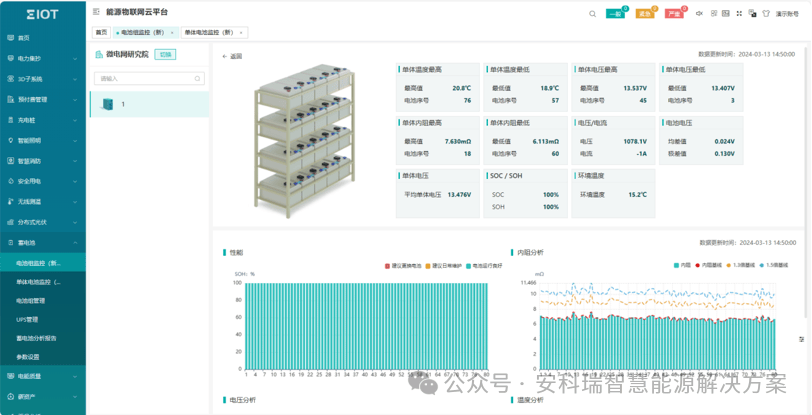
Task: Toggle the alarm sound mute speaker icon
Action: pos(699,13)
